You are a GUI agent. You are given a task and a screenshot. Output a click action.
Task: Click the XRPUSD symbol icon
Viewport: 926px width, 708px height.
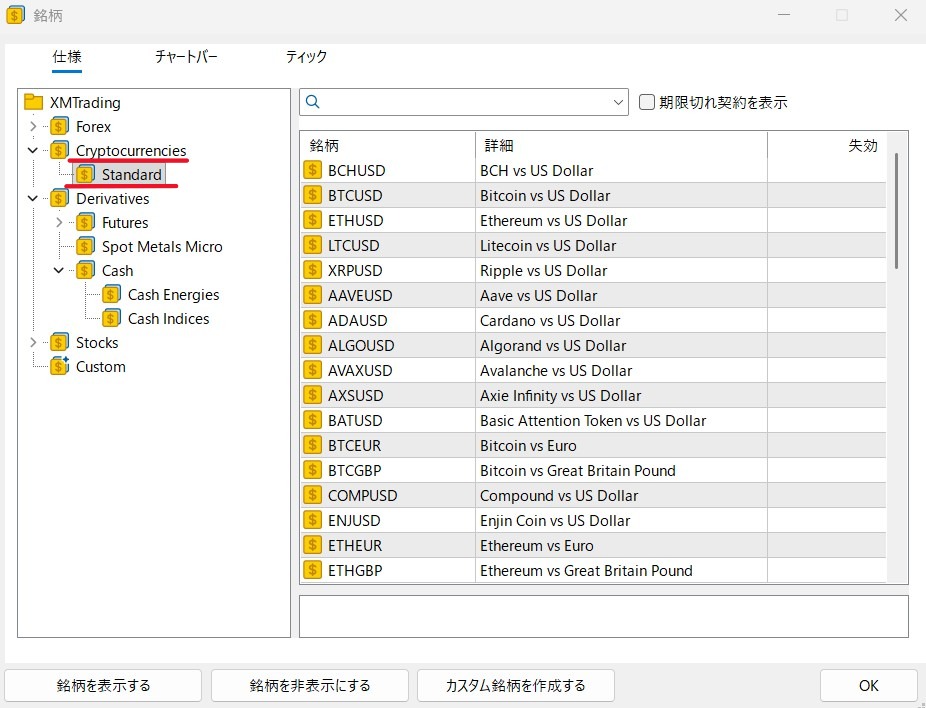point(312,270)
